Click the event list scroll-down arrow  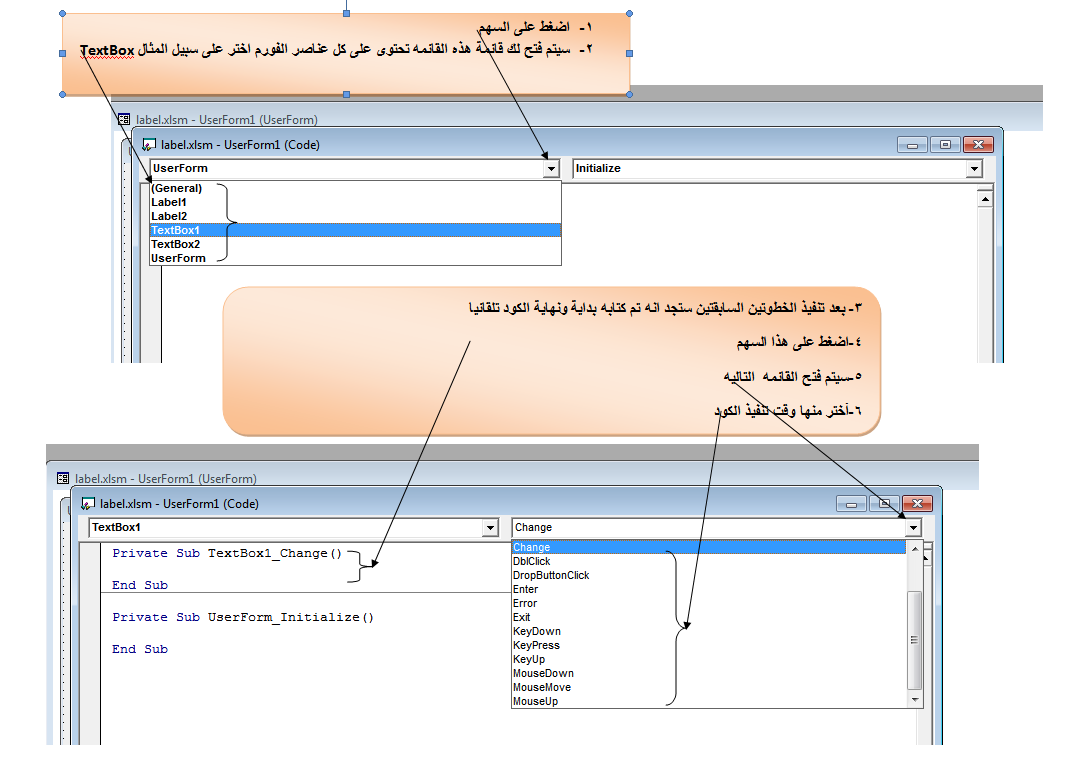915,700
